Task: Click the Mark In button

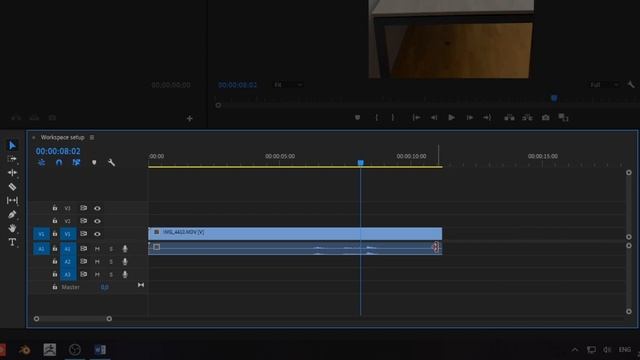Action: click(x=376, y=118)
